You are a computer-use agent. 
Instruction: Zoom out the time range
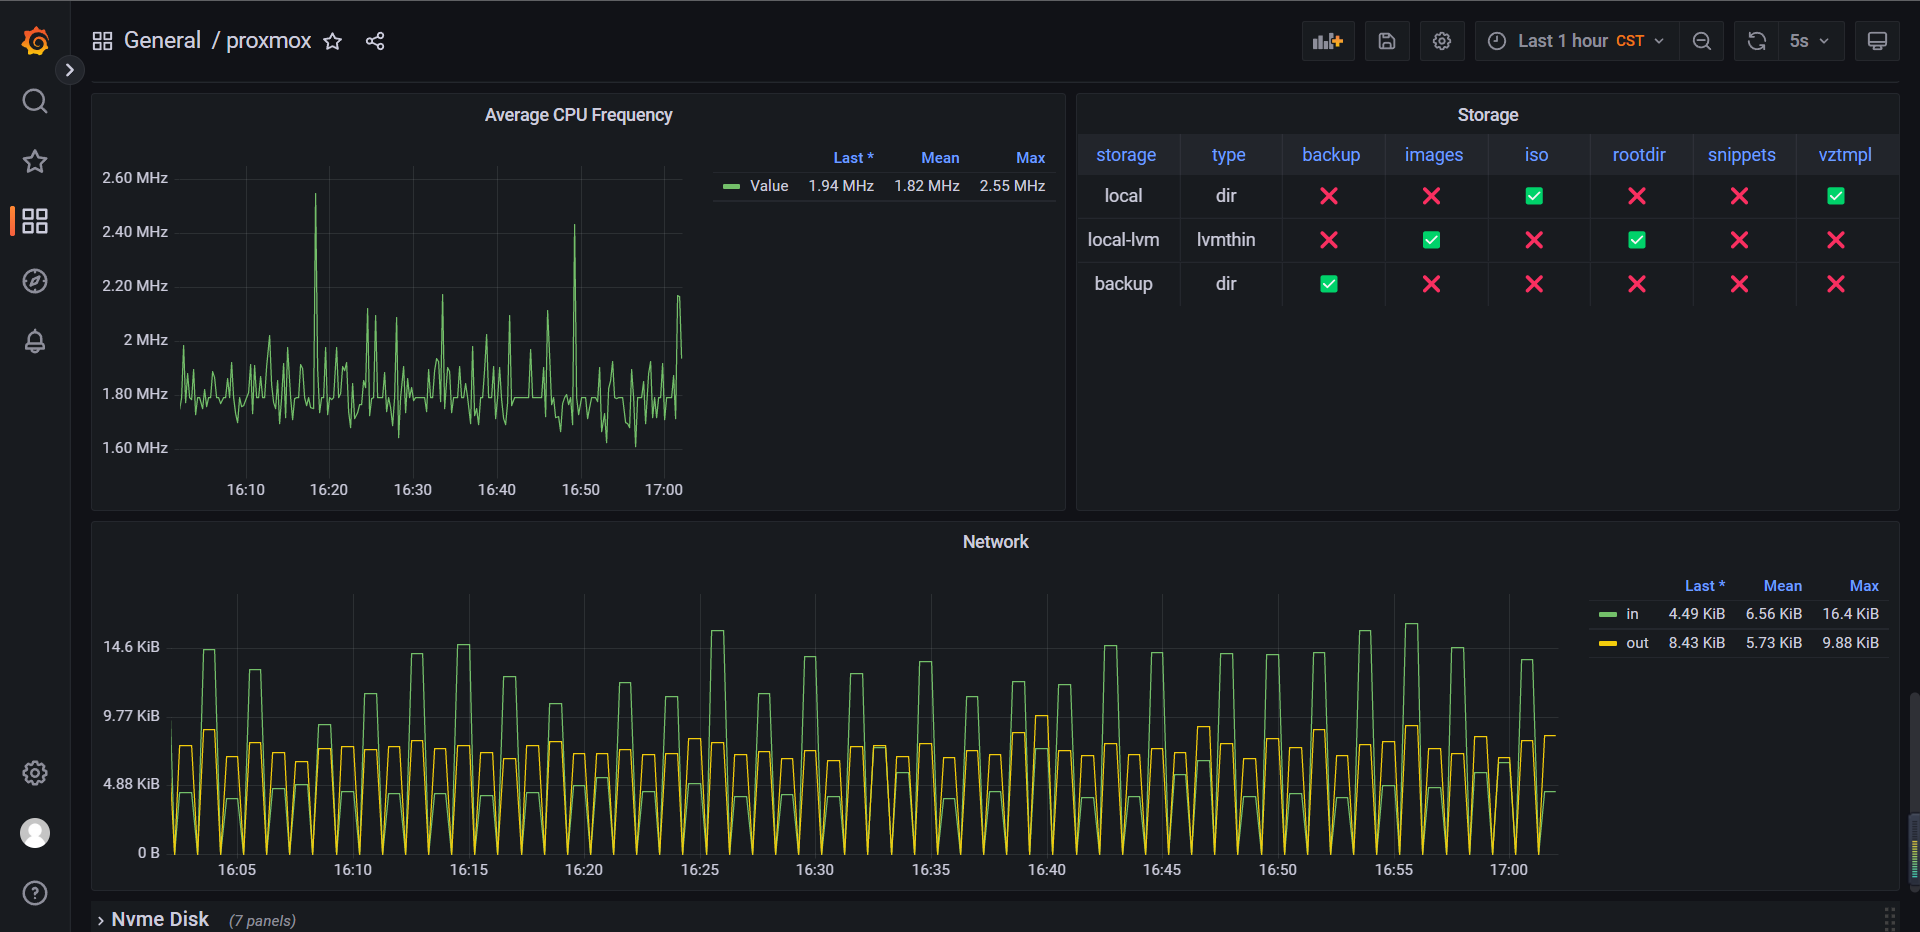(1701, 41)
